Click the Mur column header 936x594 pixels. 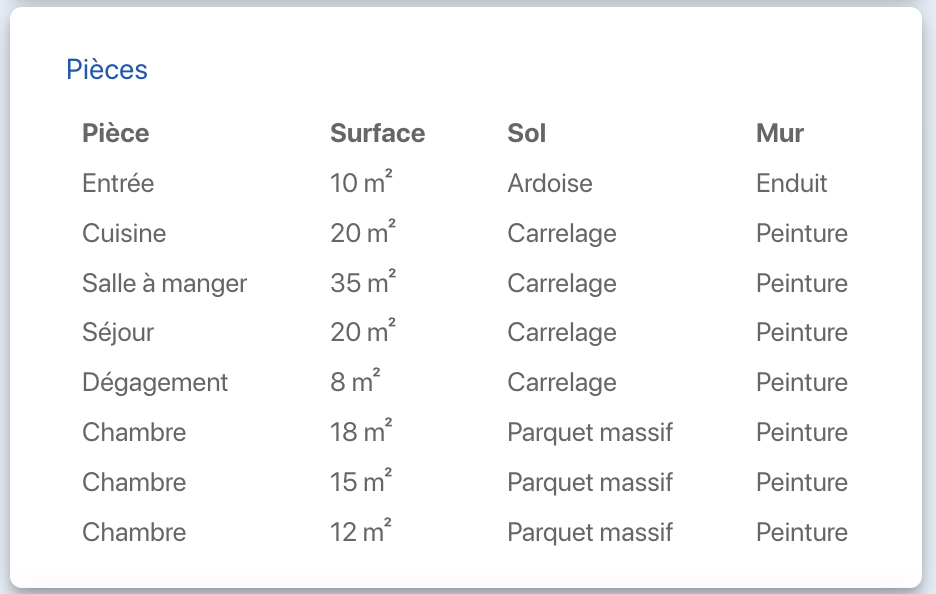click(780, 133)
